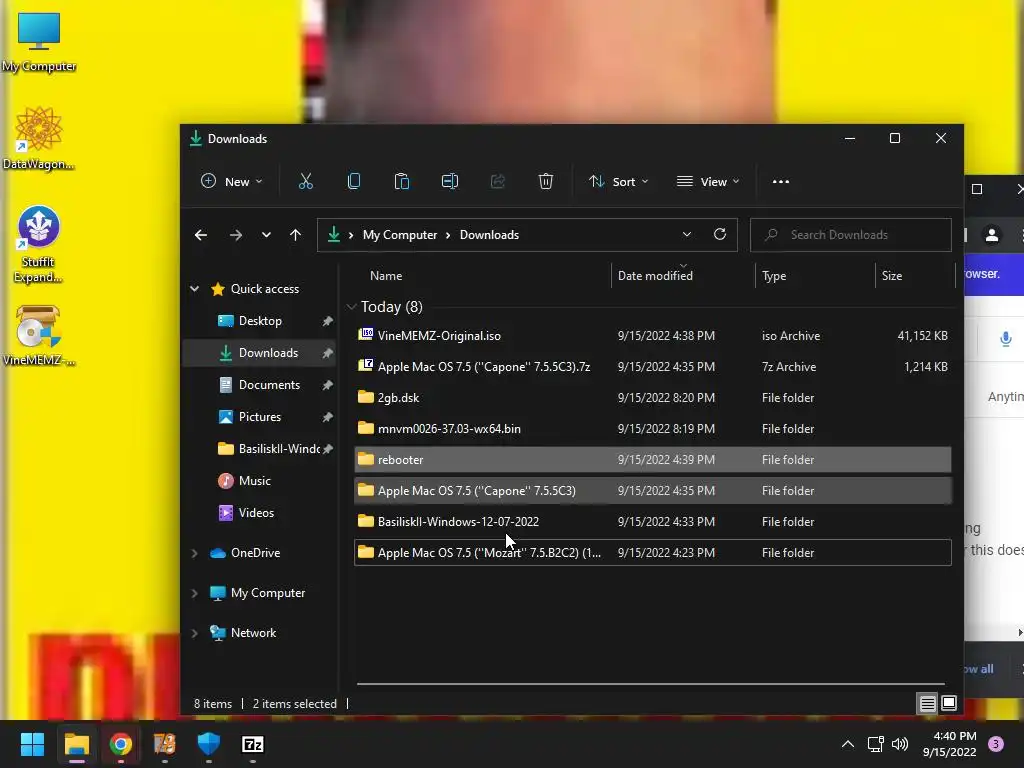This screenshot has width=1024, height=768.
Task: Click the Paste clipboard icon
Action: (402, 182)
